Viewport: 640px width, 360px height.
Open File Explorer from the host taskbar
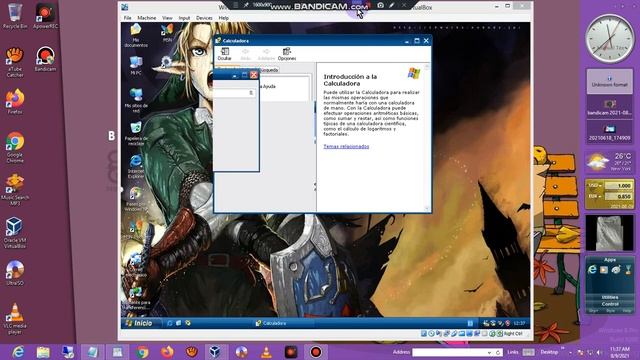click(43, 352)
